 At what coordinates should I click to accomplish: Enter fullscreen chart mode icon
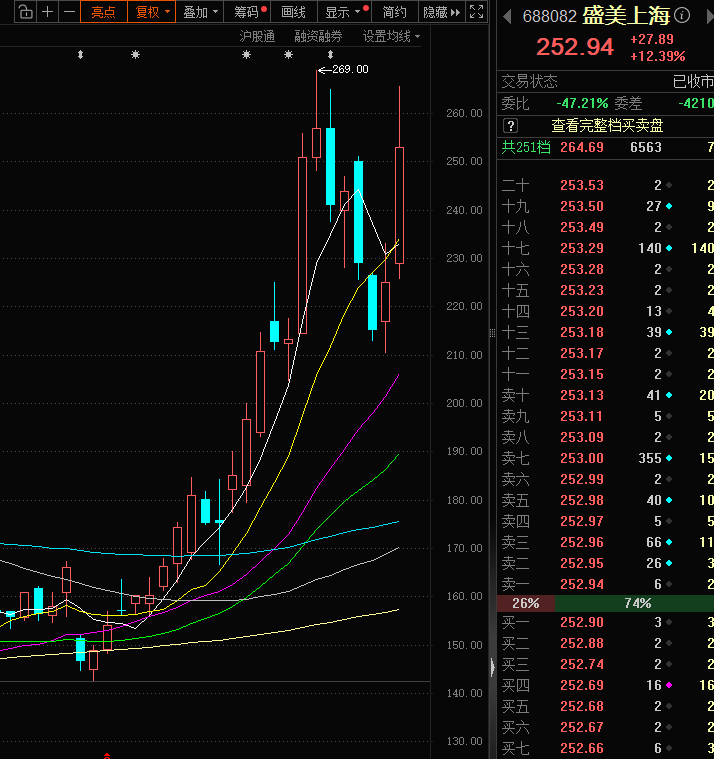pos(476,12)
